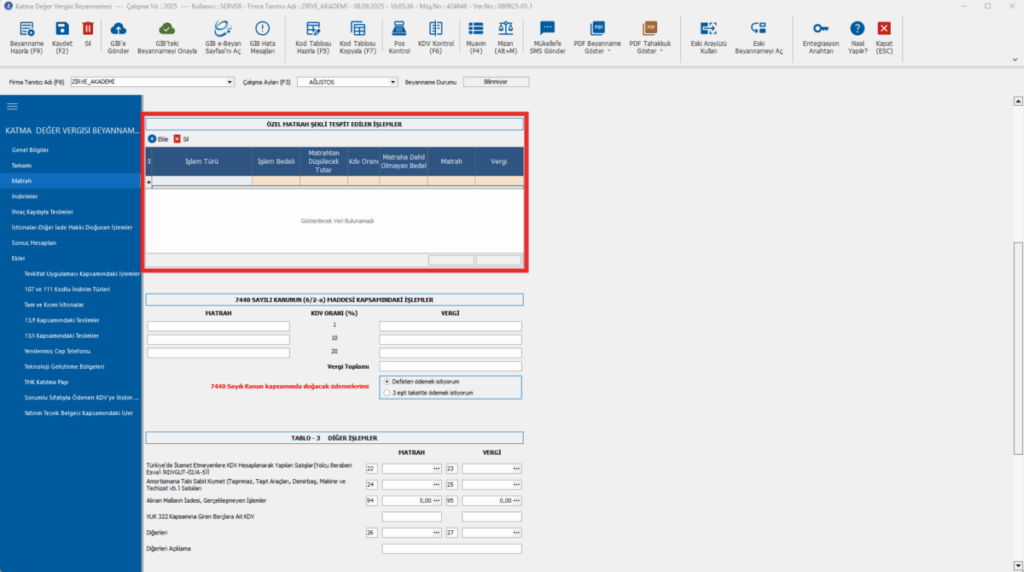
Task: Click Mükellefe SMS Gönder icon
Action: coord(547,29)
